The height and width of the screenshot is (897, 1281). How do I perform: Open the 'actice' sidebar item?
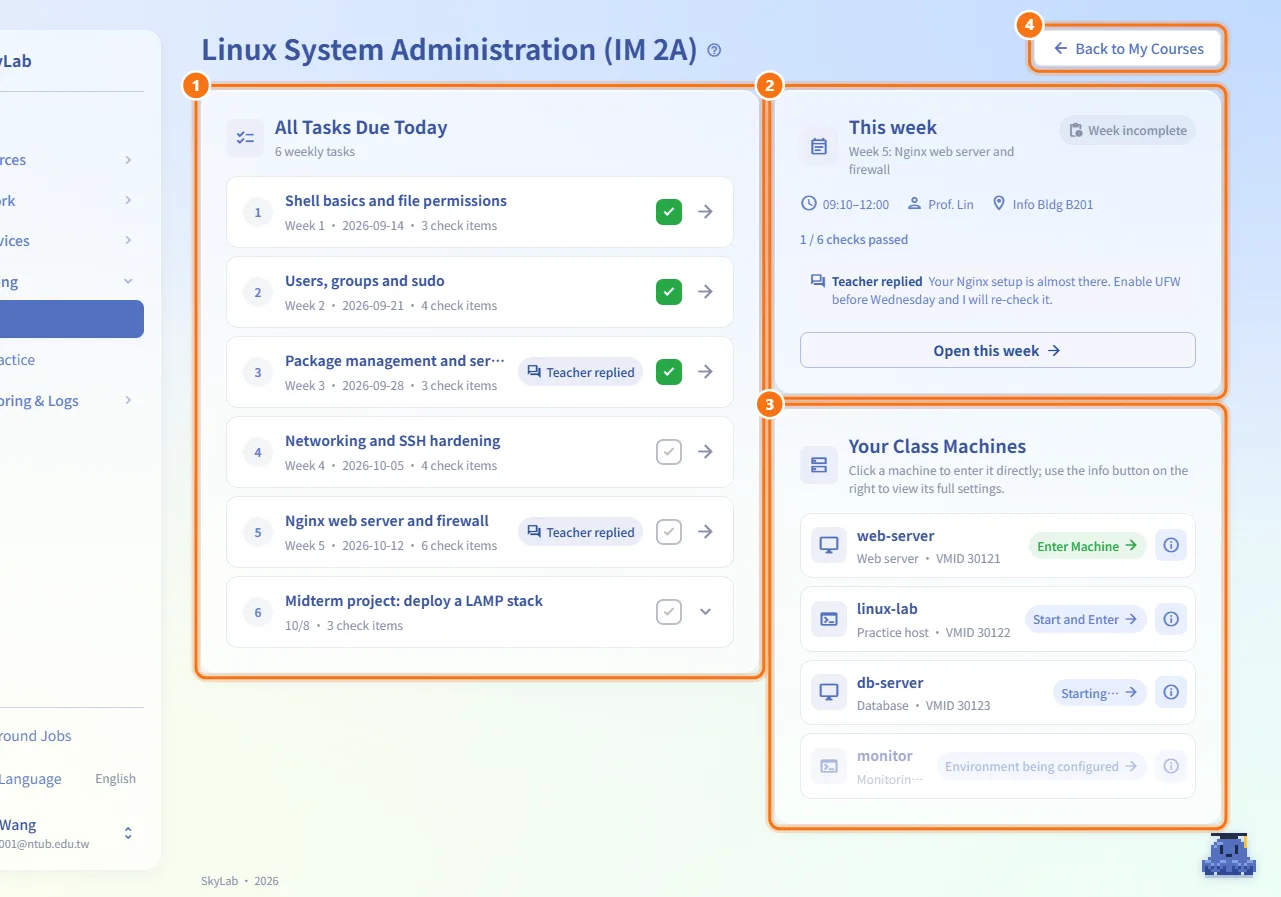pos(18,360)
